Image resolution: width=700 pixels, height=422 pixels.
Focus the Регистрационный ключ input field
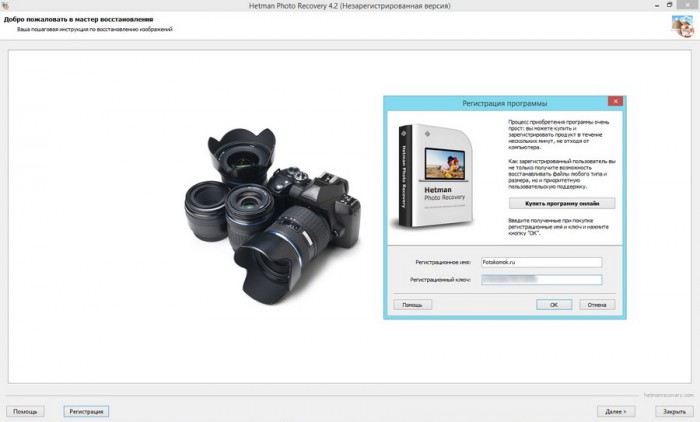[541, 280]
